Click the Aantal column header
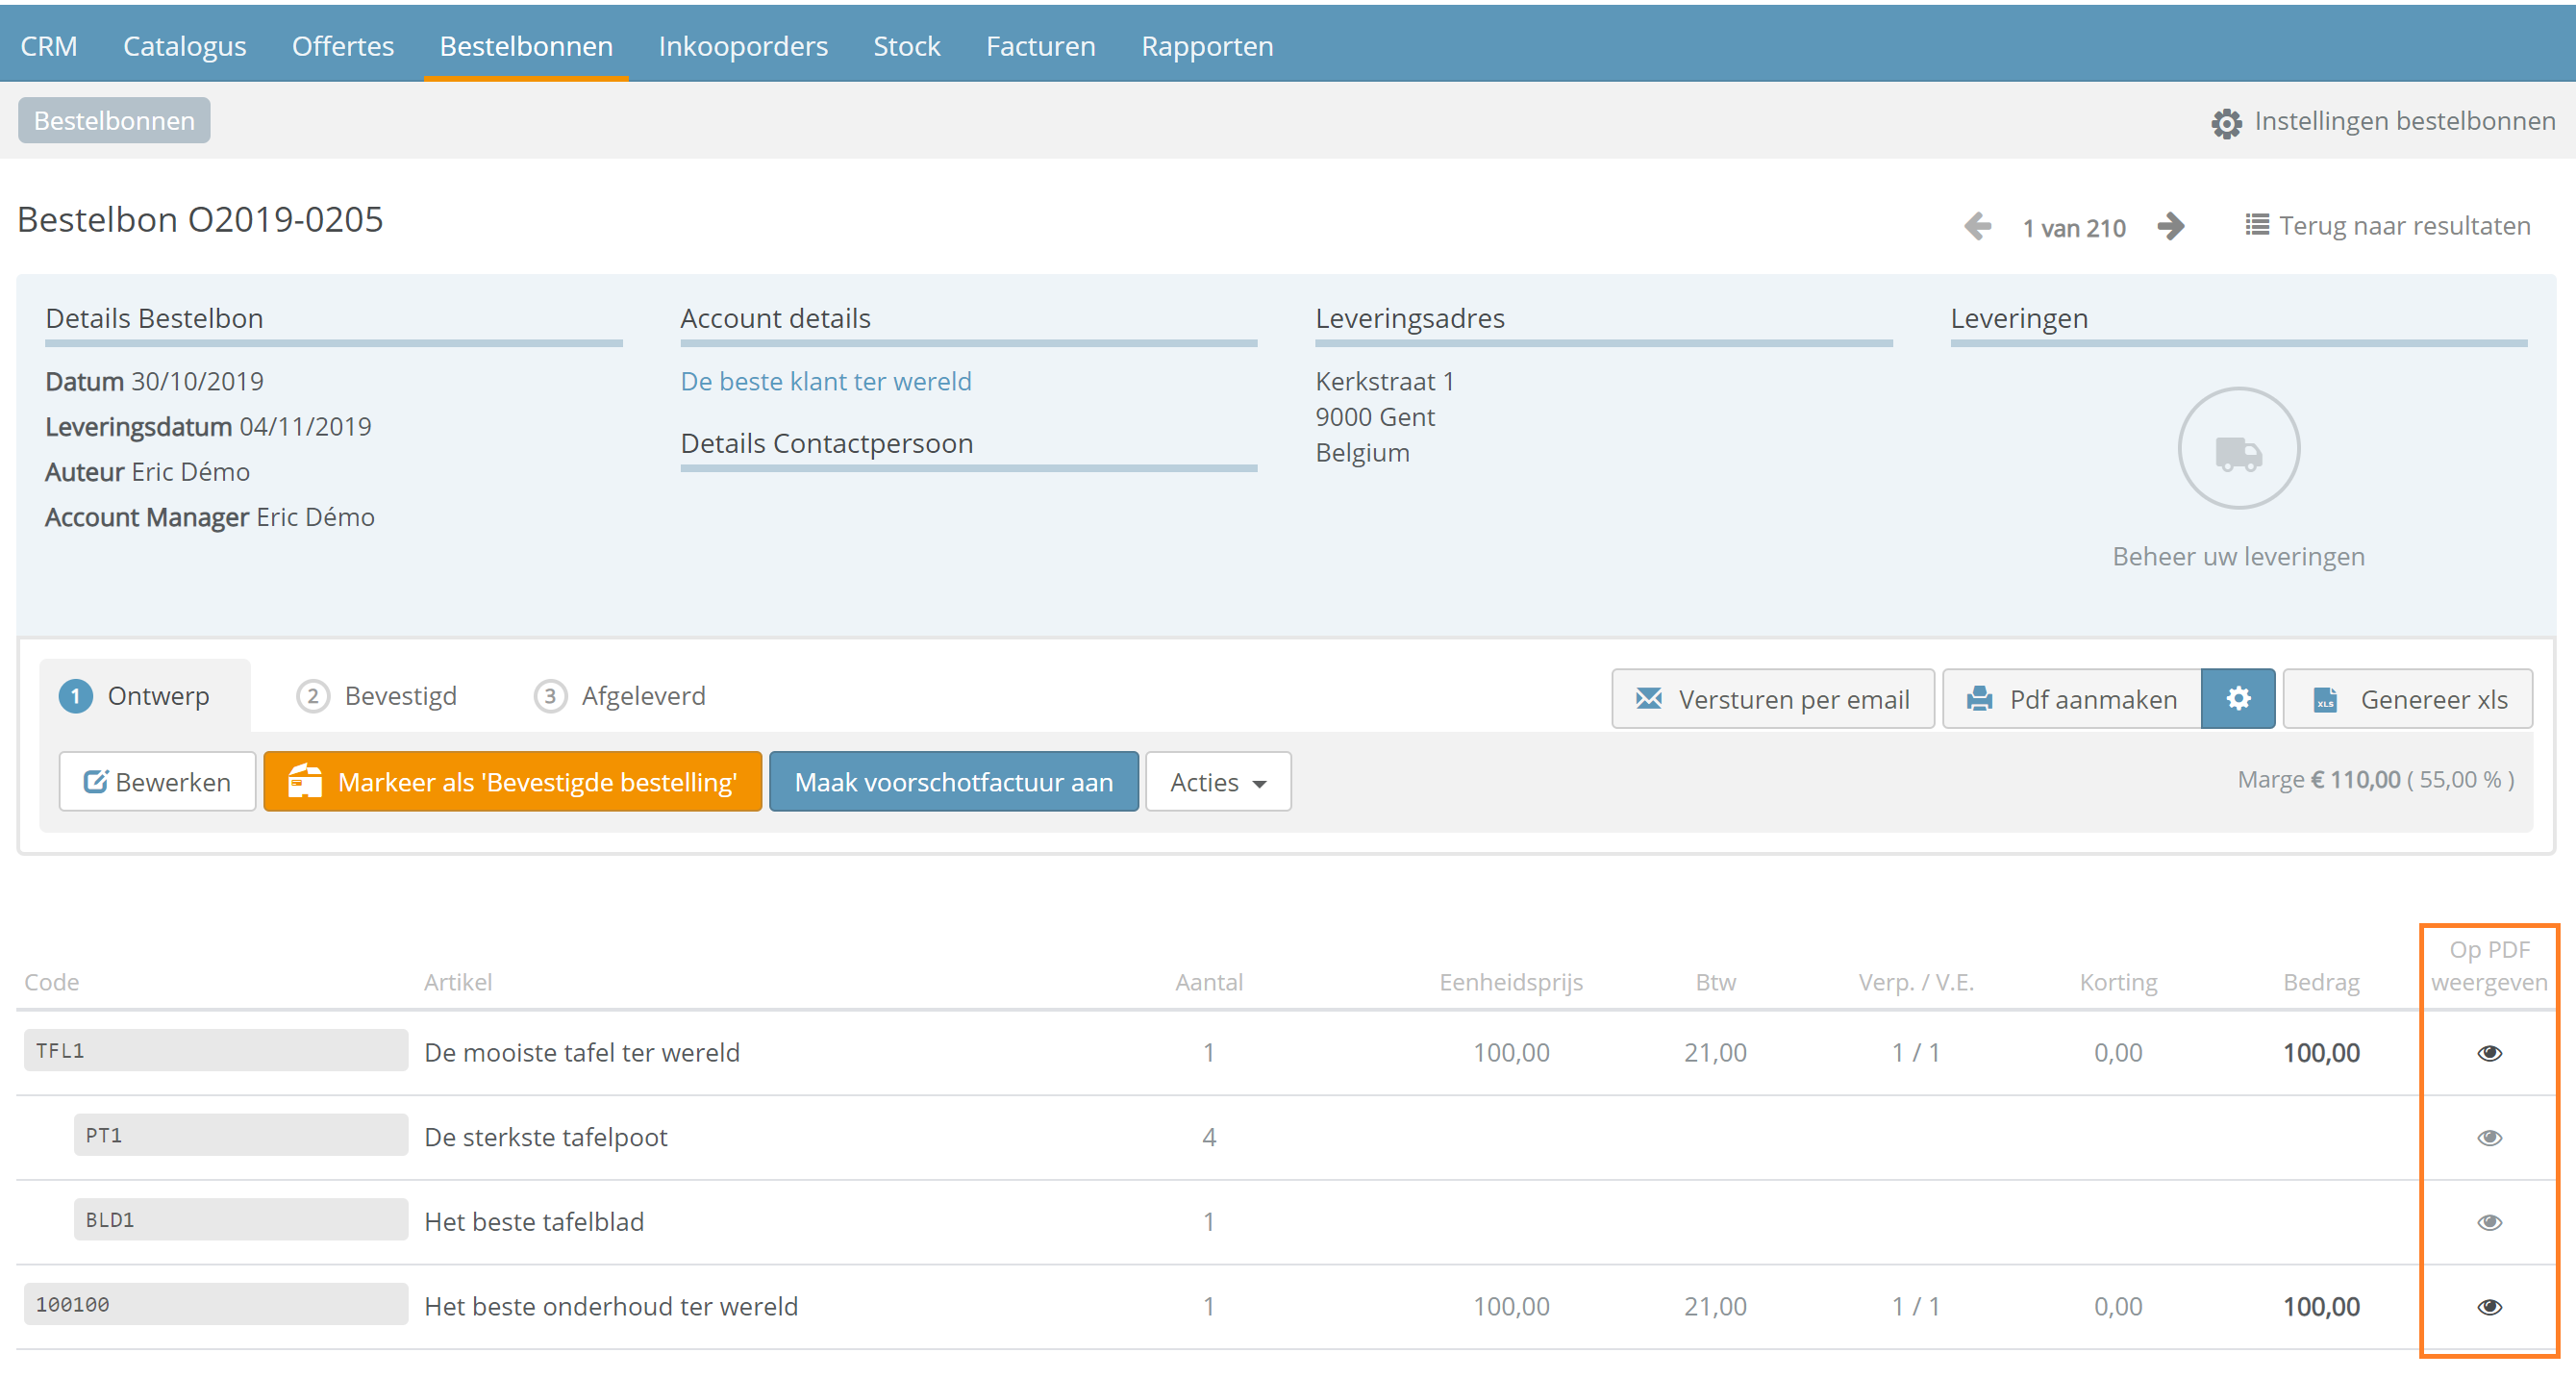2576x1378 pixels. pos(1209,982)
